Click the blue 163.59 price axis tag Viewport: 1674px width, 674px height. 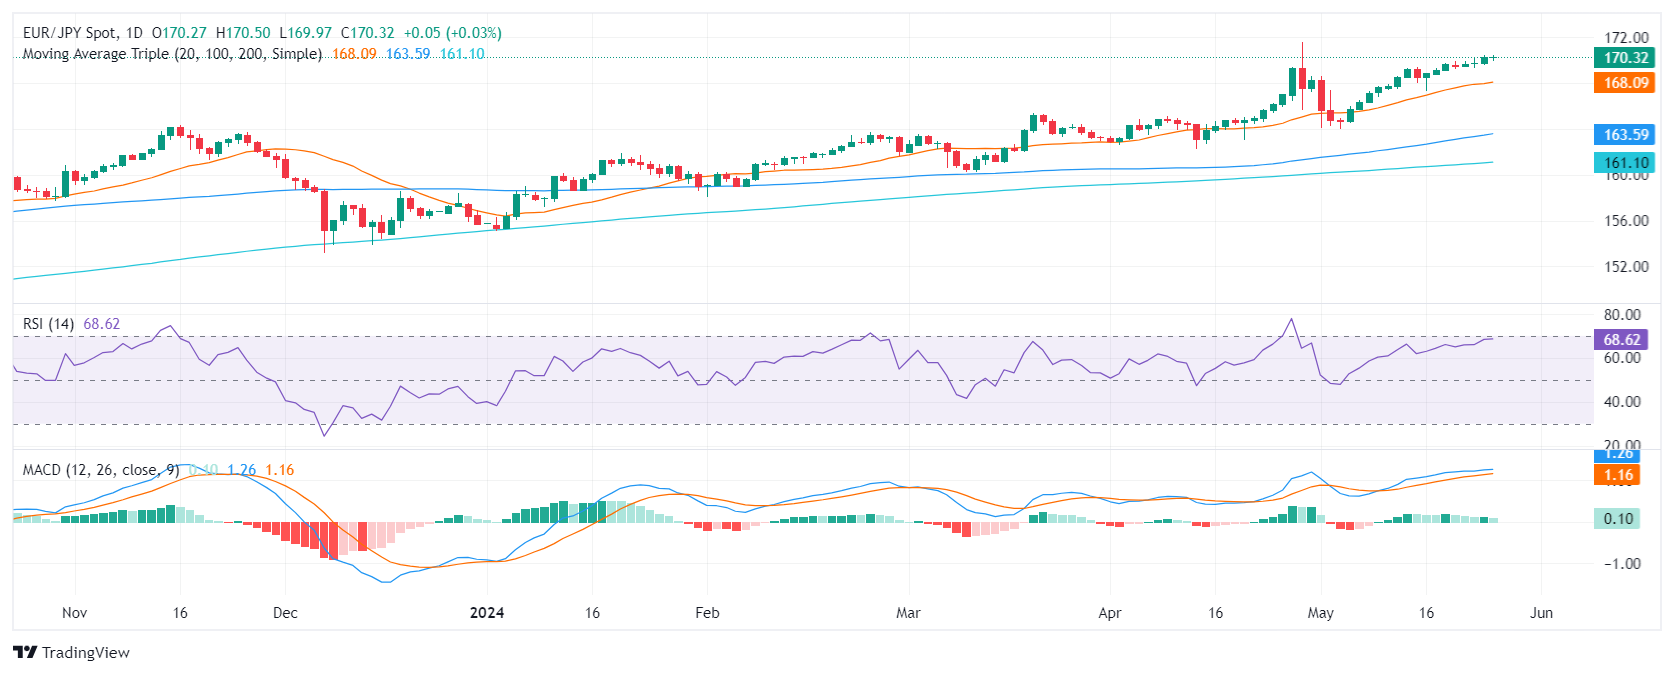[x=1625, y=134]
